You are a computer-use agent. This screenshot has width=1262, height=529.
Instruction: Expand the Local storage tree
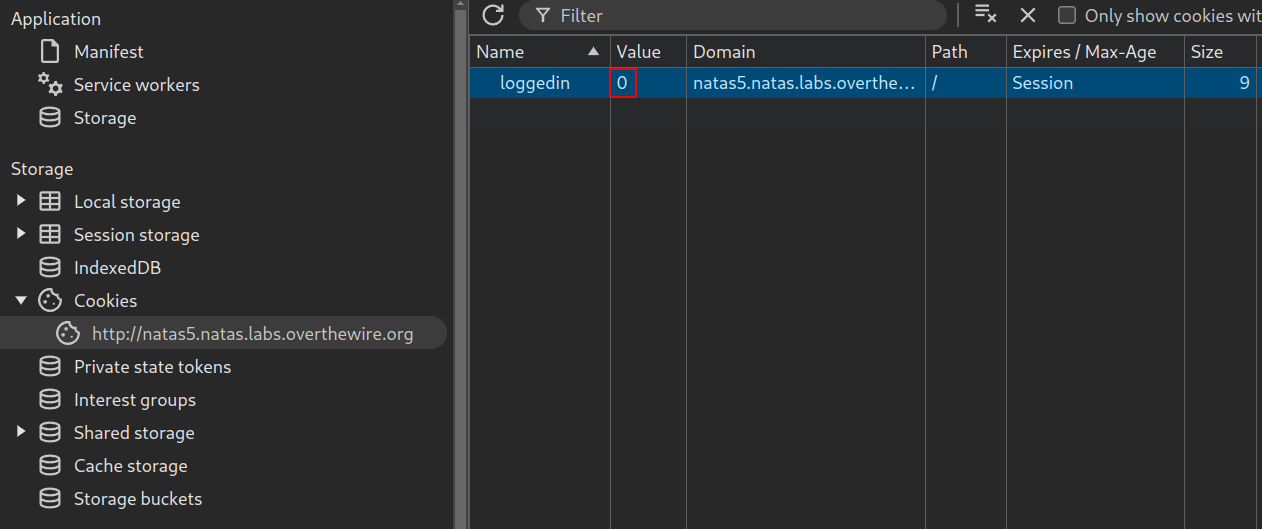click(x=21, y=201)
